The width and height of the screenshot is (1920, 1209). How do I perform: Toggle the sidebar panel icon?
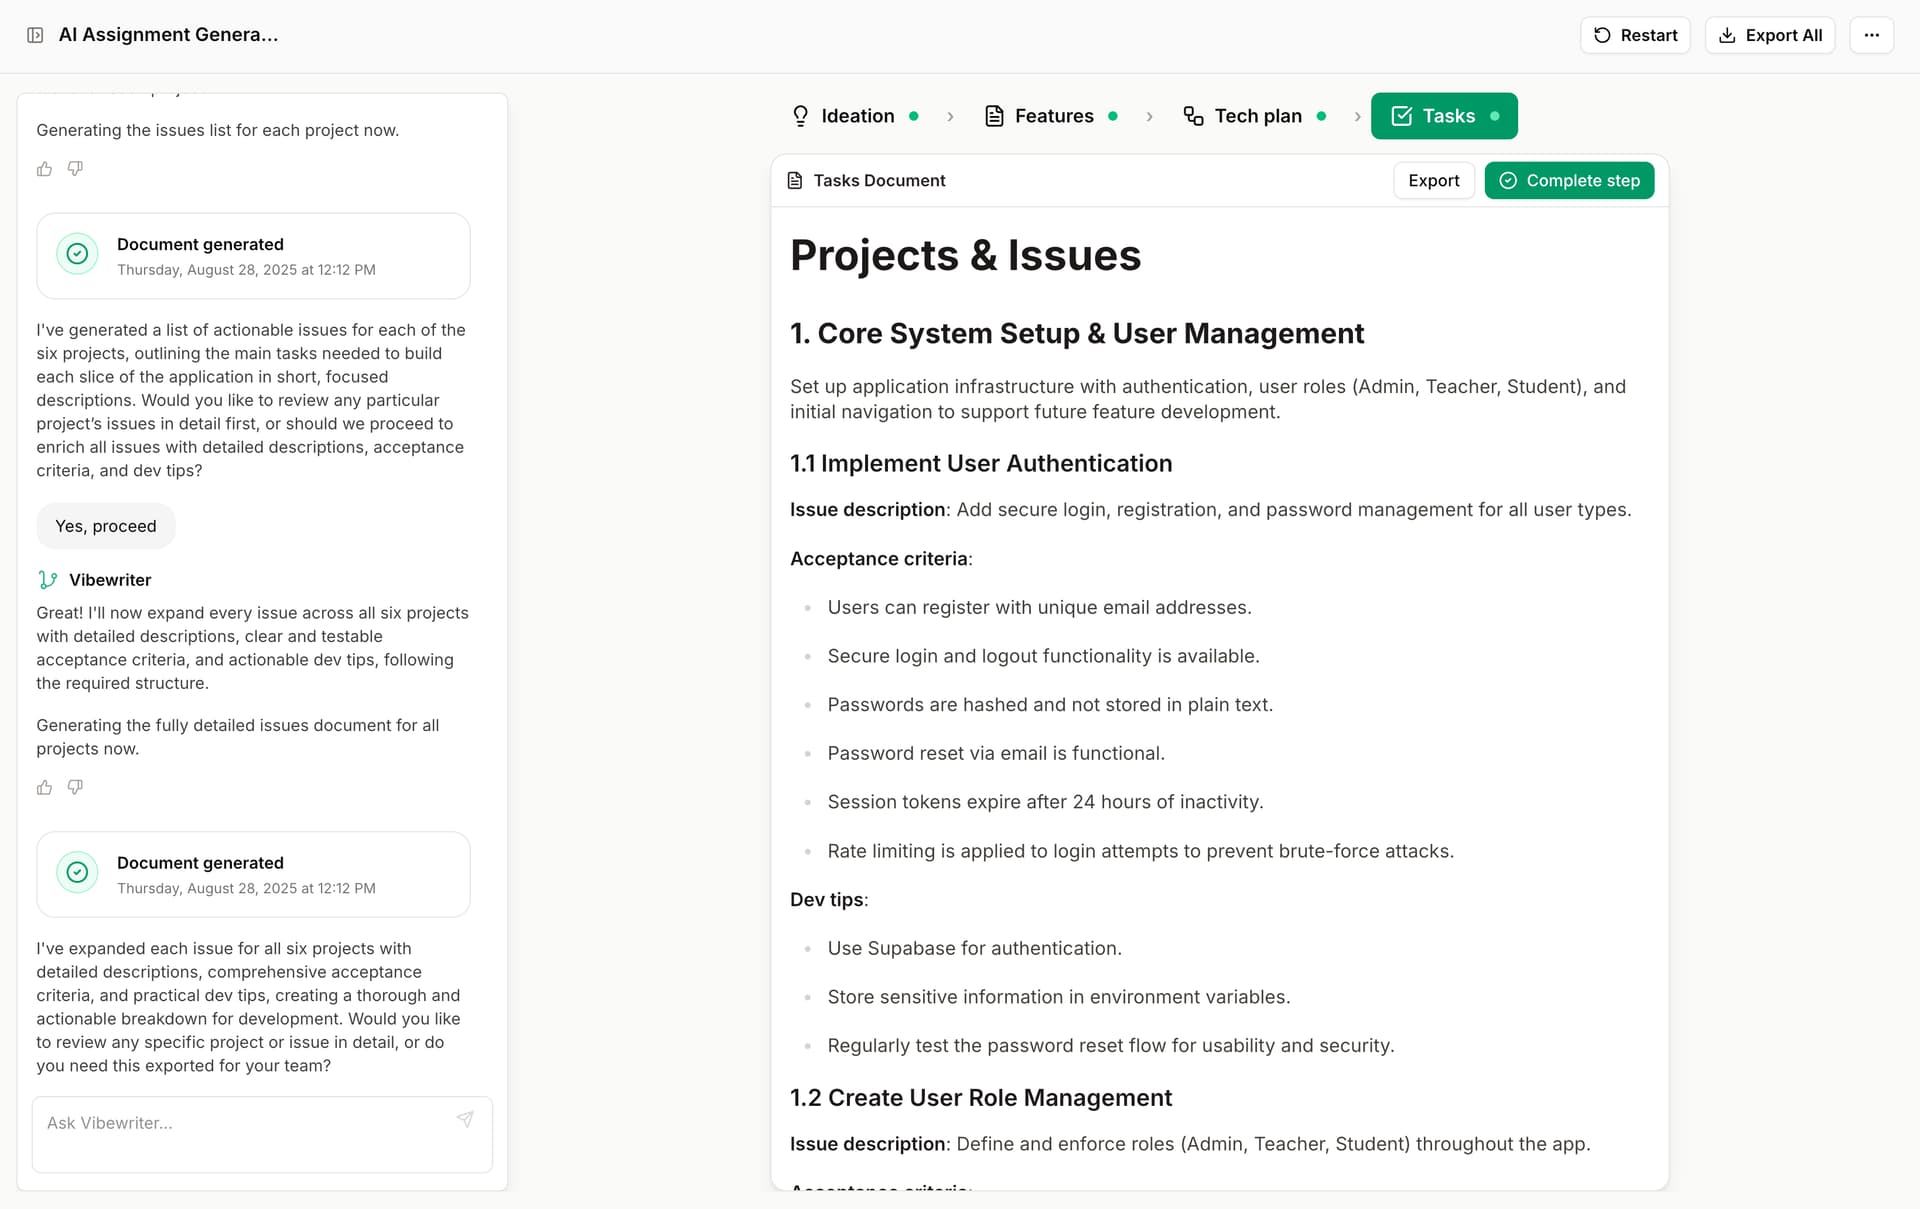(x=35, y=35)
